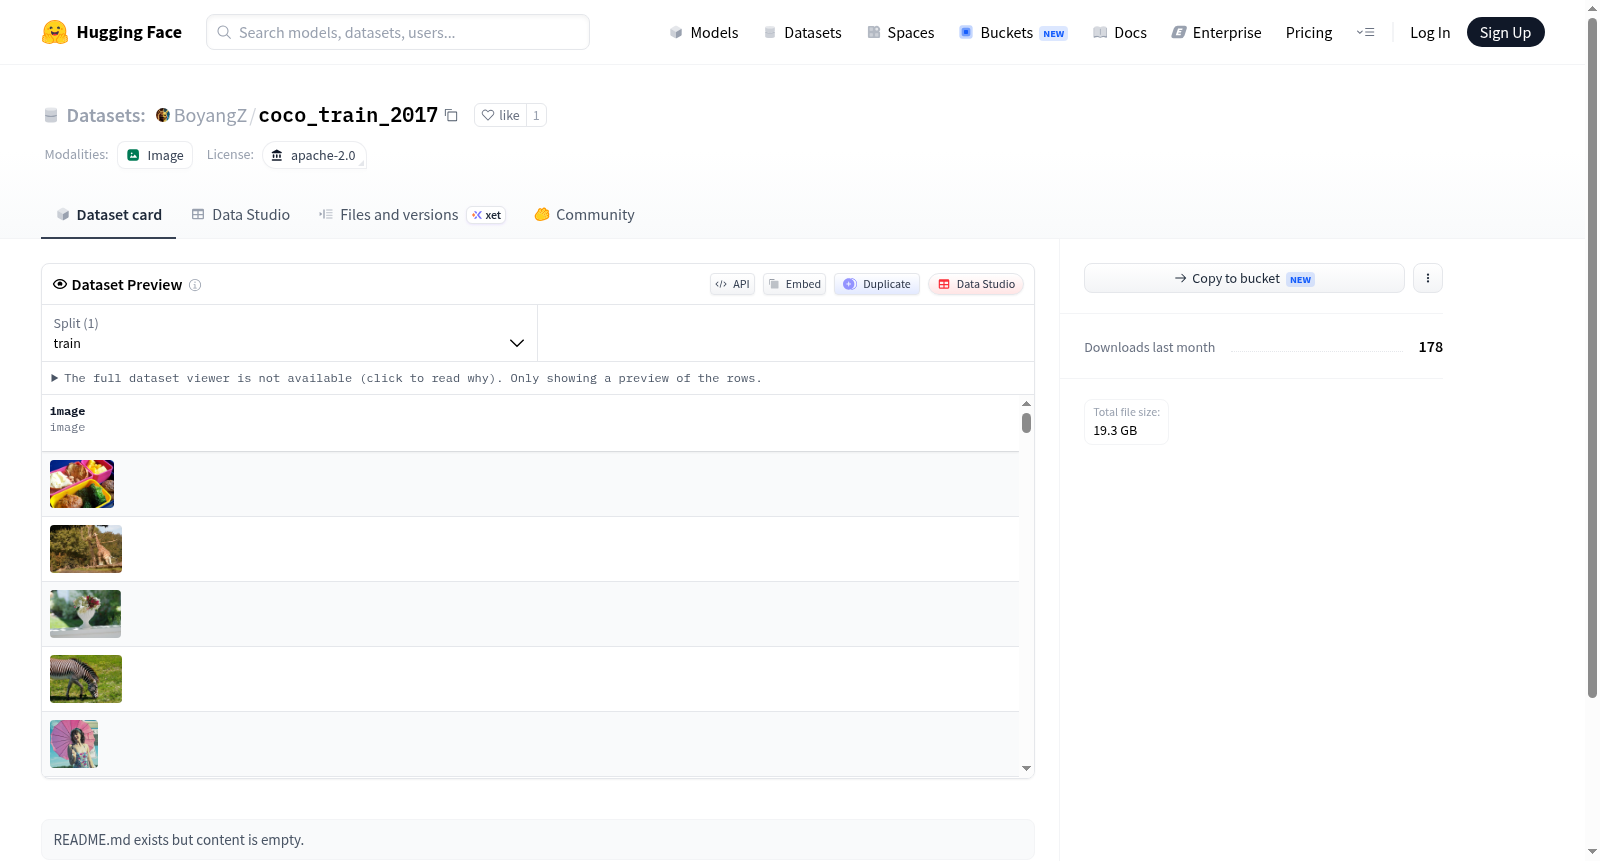1600x861 pixels.
Task: Duplicate this dataset
Action: (877, 284)
